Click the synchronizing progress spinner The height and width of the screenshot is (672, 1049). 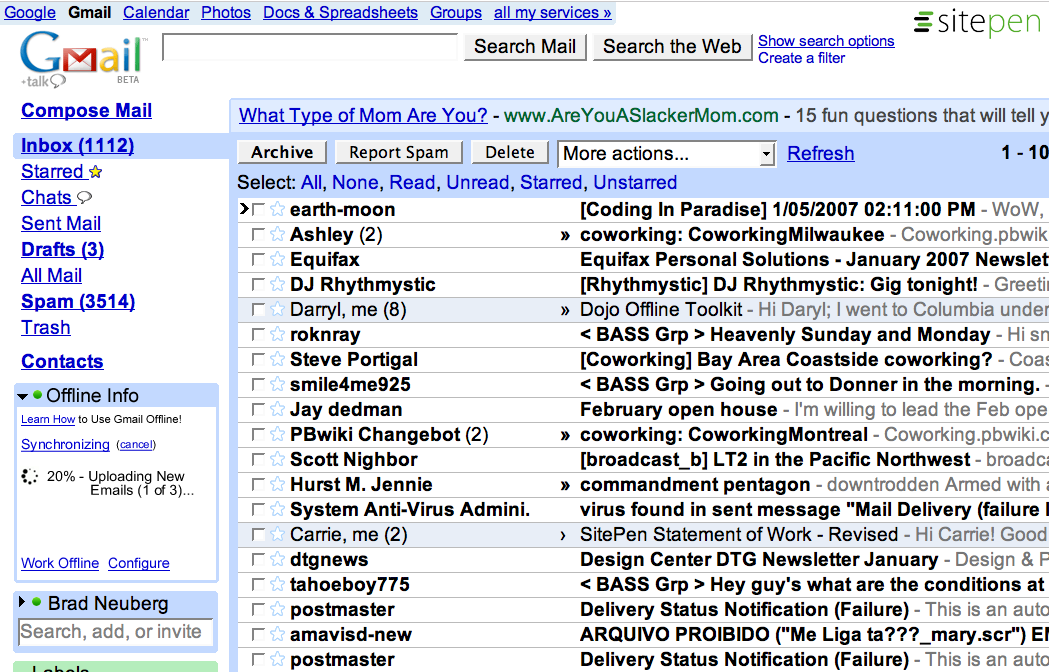[x=29, y=476]
